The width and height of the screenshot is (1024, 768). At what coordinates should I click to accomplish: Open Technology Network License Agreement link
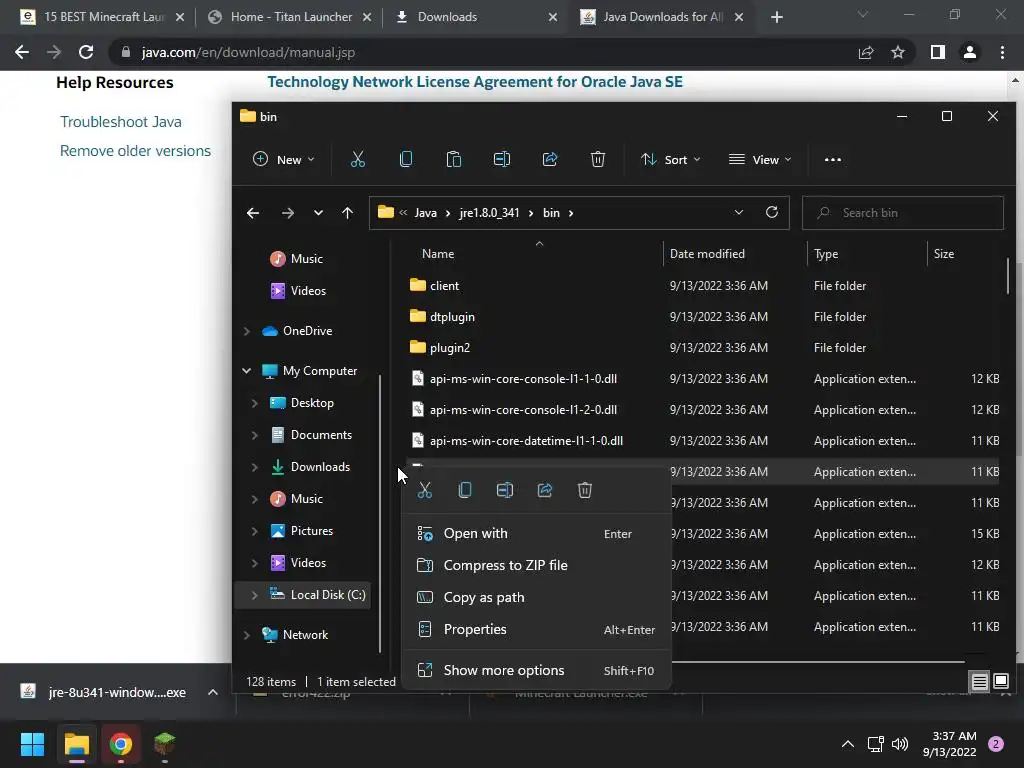pyautogui.click(x=475, y=82)
